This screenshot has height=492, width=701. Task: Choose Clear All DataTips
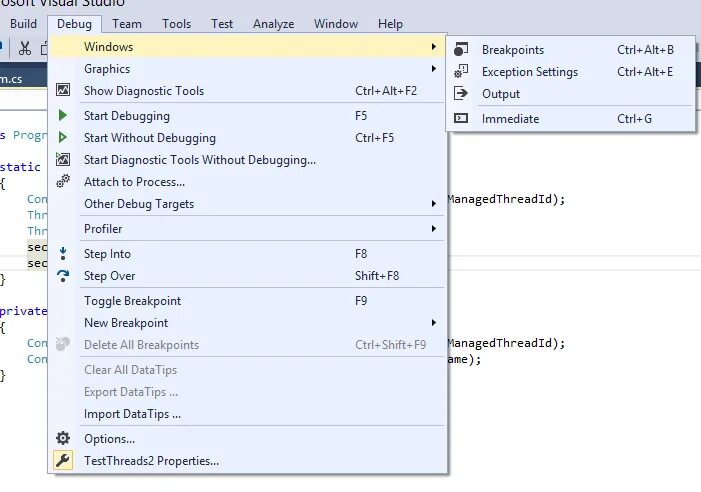pos(247,370)
